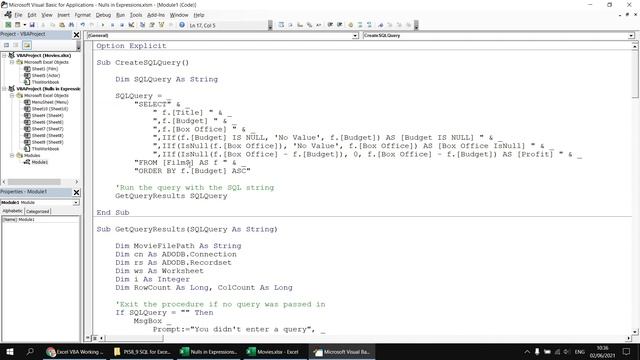Close the Project explorer pane
Image resolution: width=640 pixels, height=360 pixels.
76,35
